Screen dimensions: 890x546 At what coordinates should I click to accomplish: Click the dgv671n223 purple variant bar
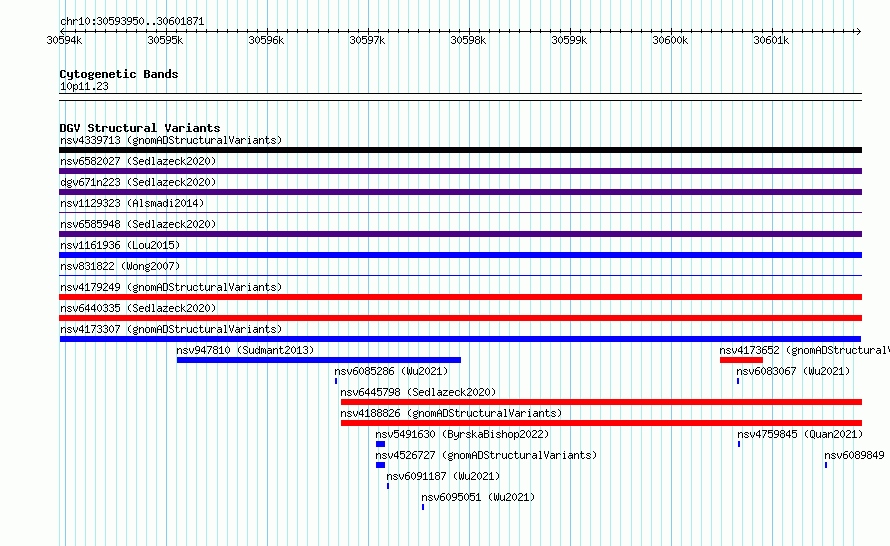click(460, 192)
